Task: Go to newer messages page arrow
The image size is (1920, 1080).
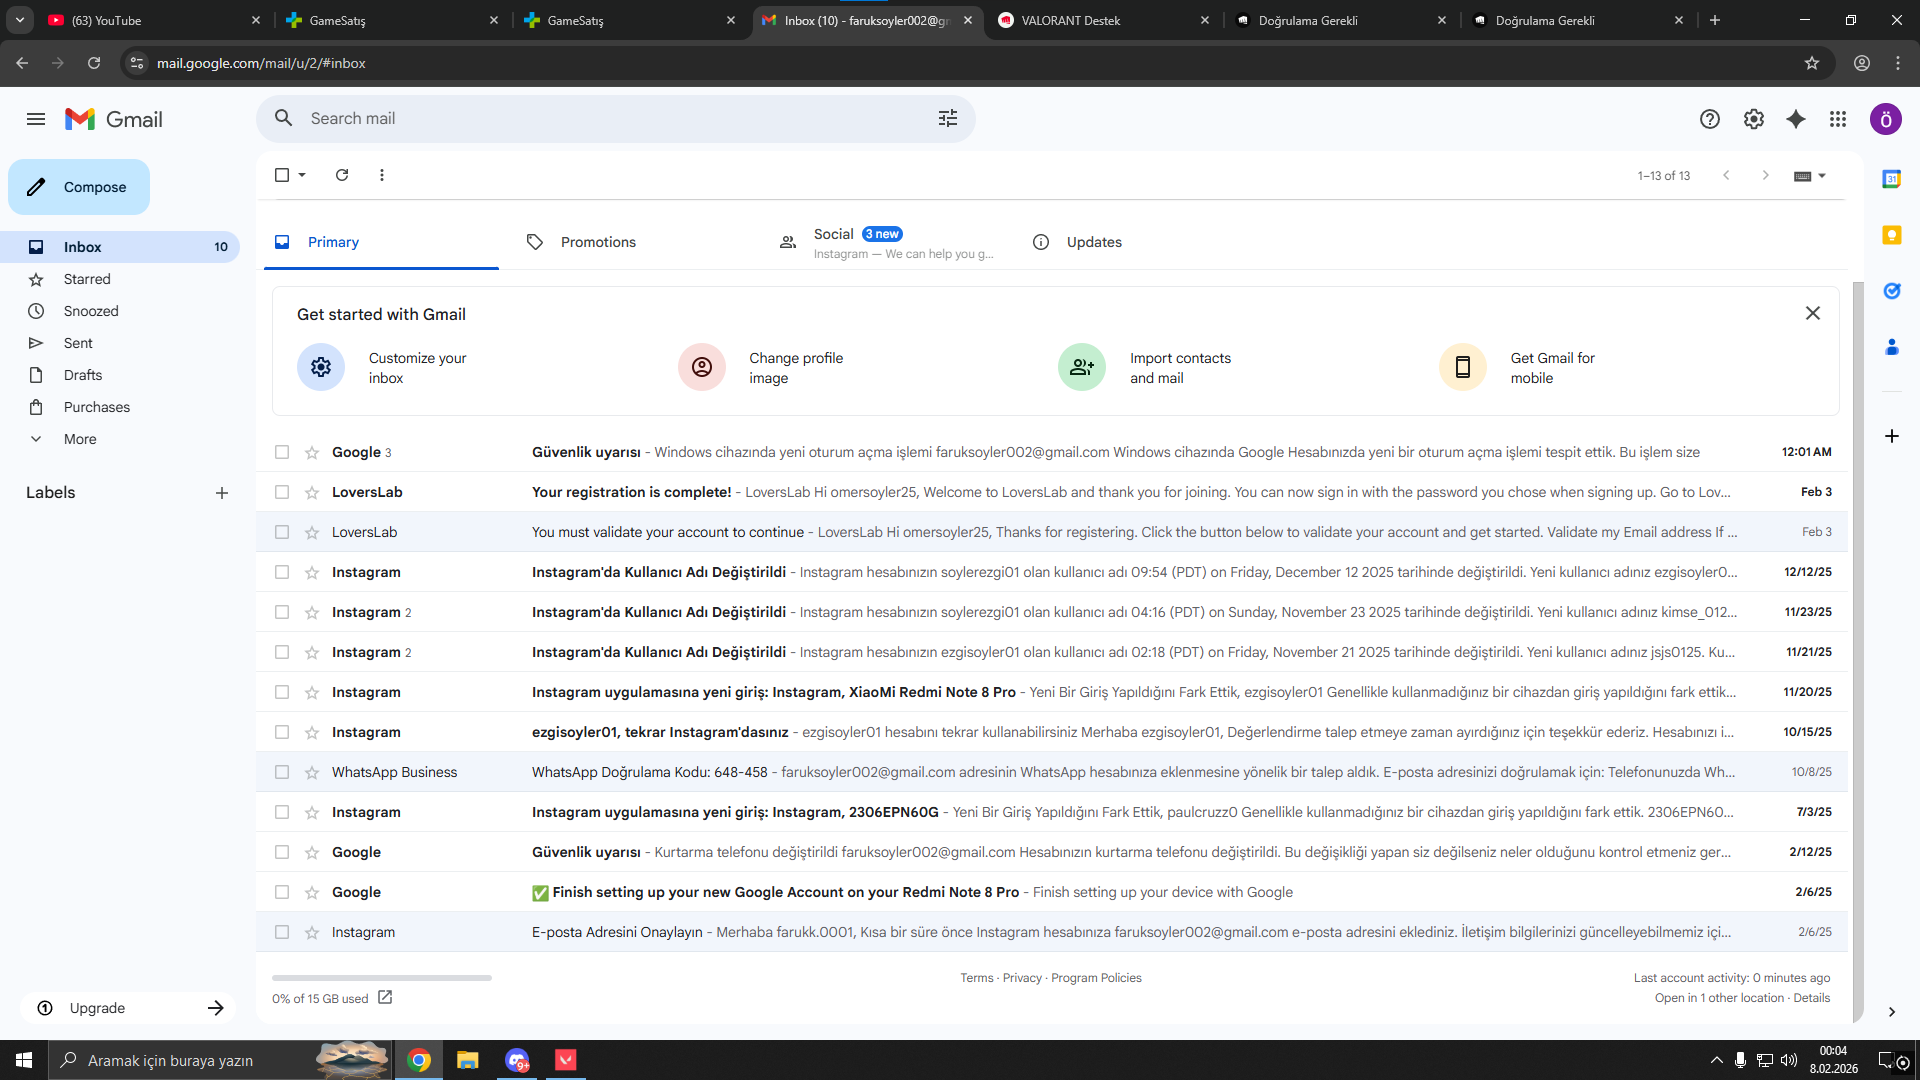Action: 1726,175
